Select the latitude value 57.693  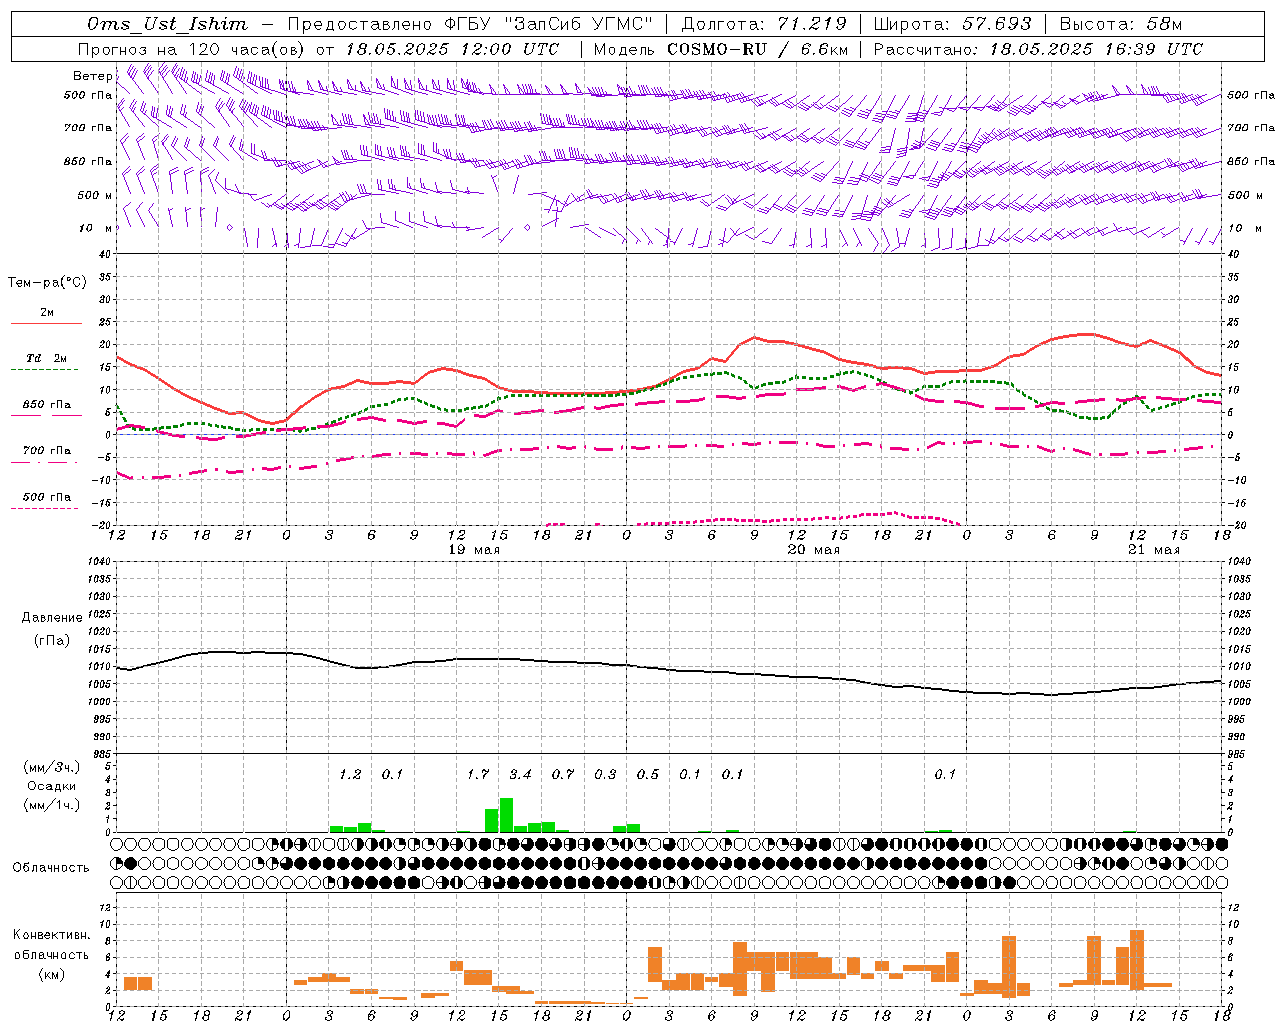point(997,24)
